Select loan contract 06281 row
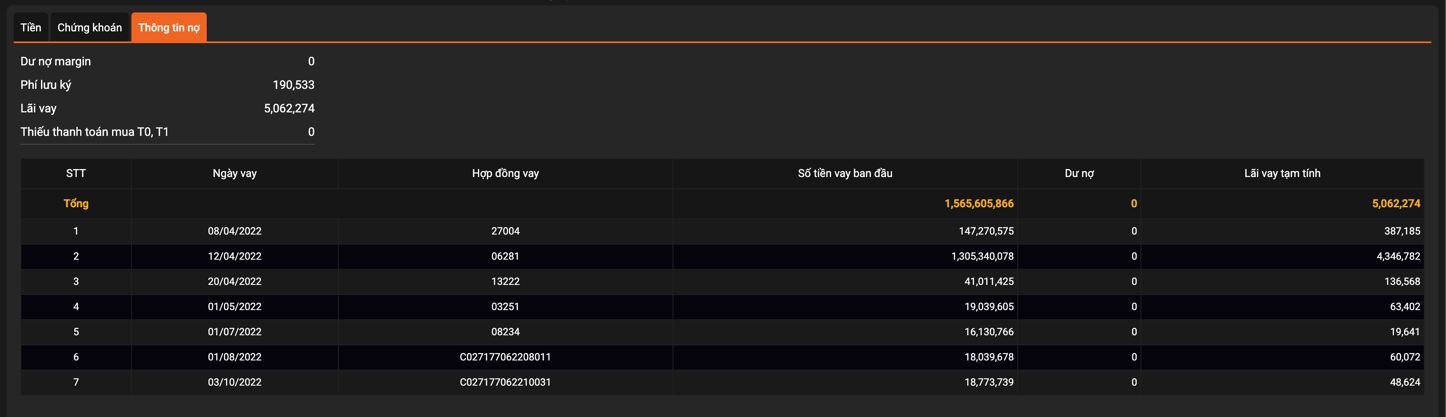 tap(505, 256)
